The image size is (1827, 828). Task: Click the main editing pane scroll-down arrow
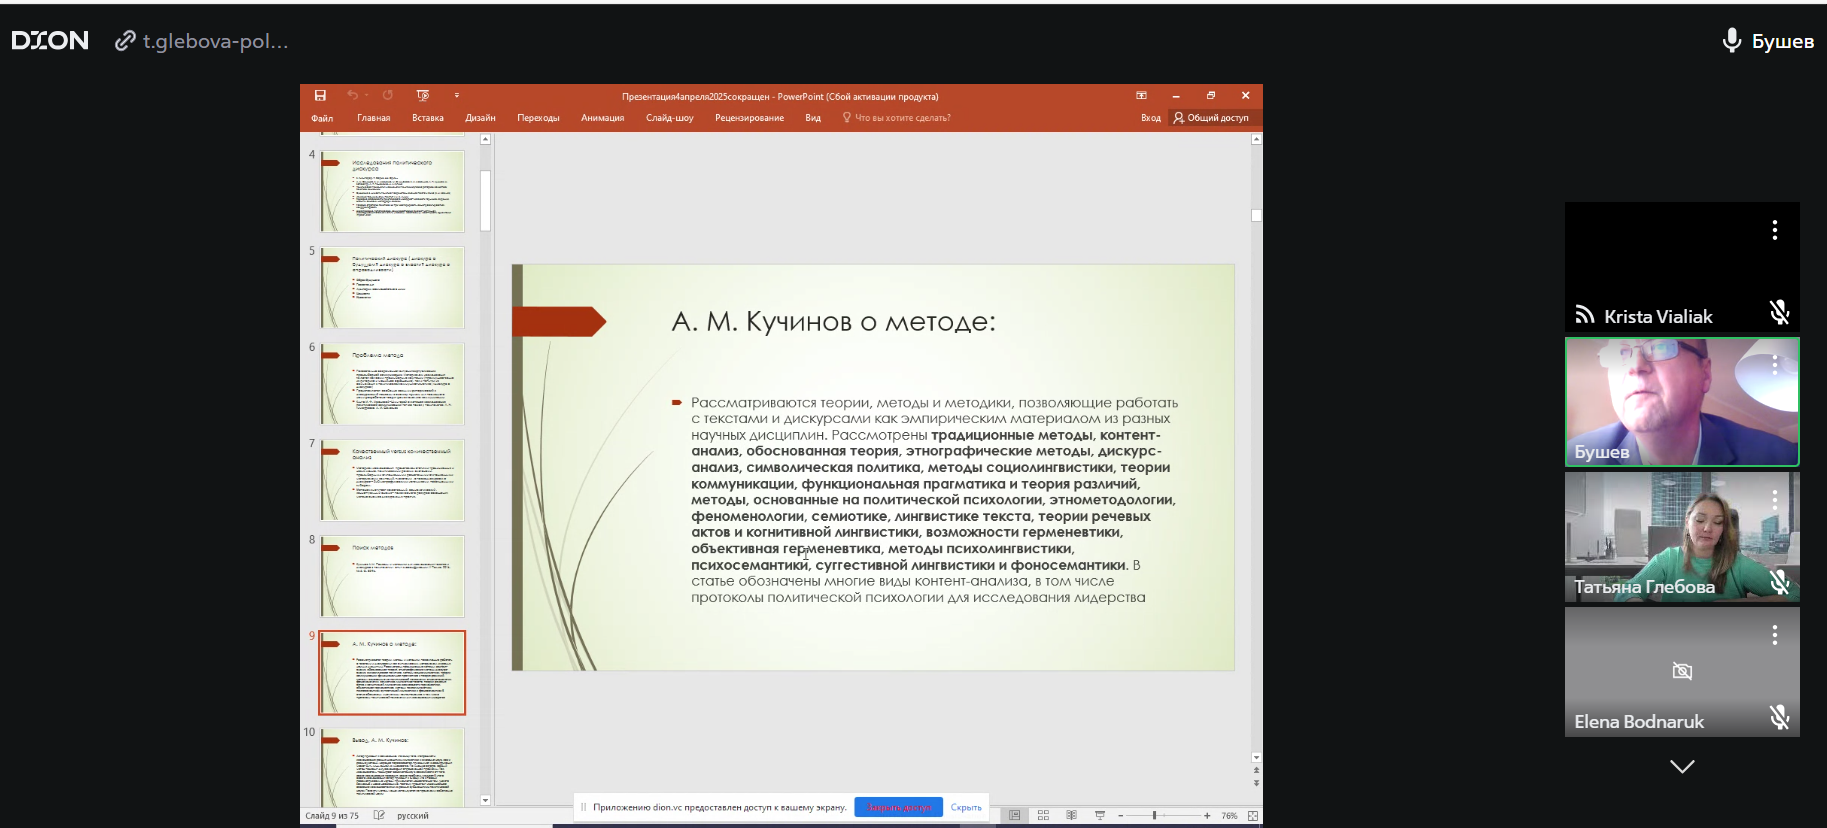(x=1256, y=758)
